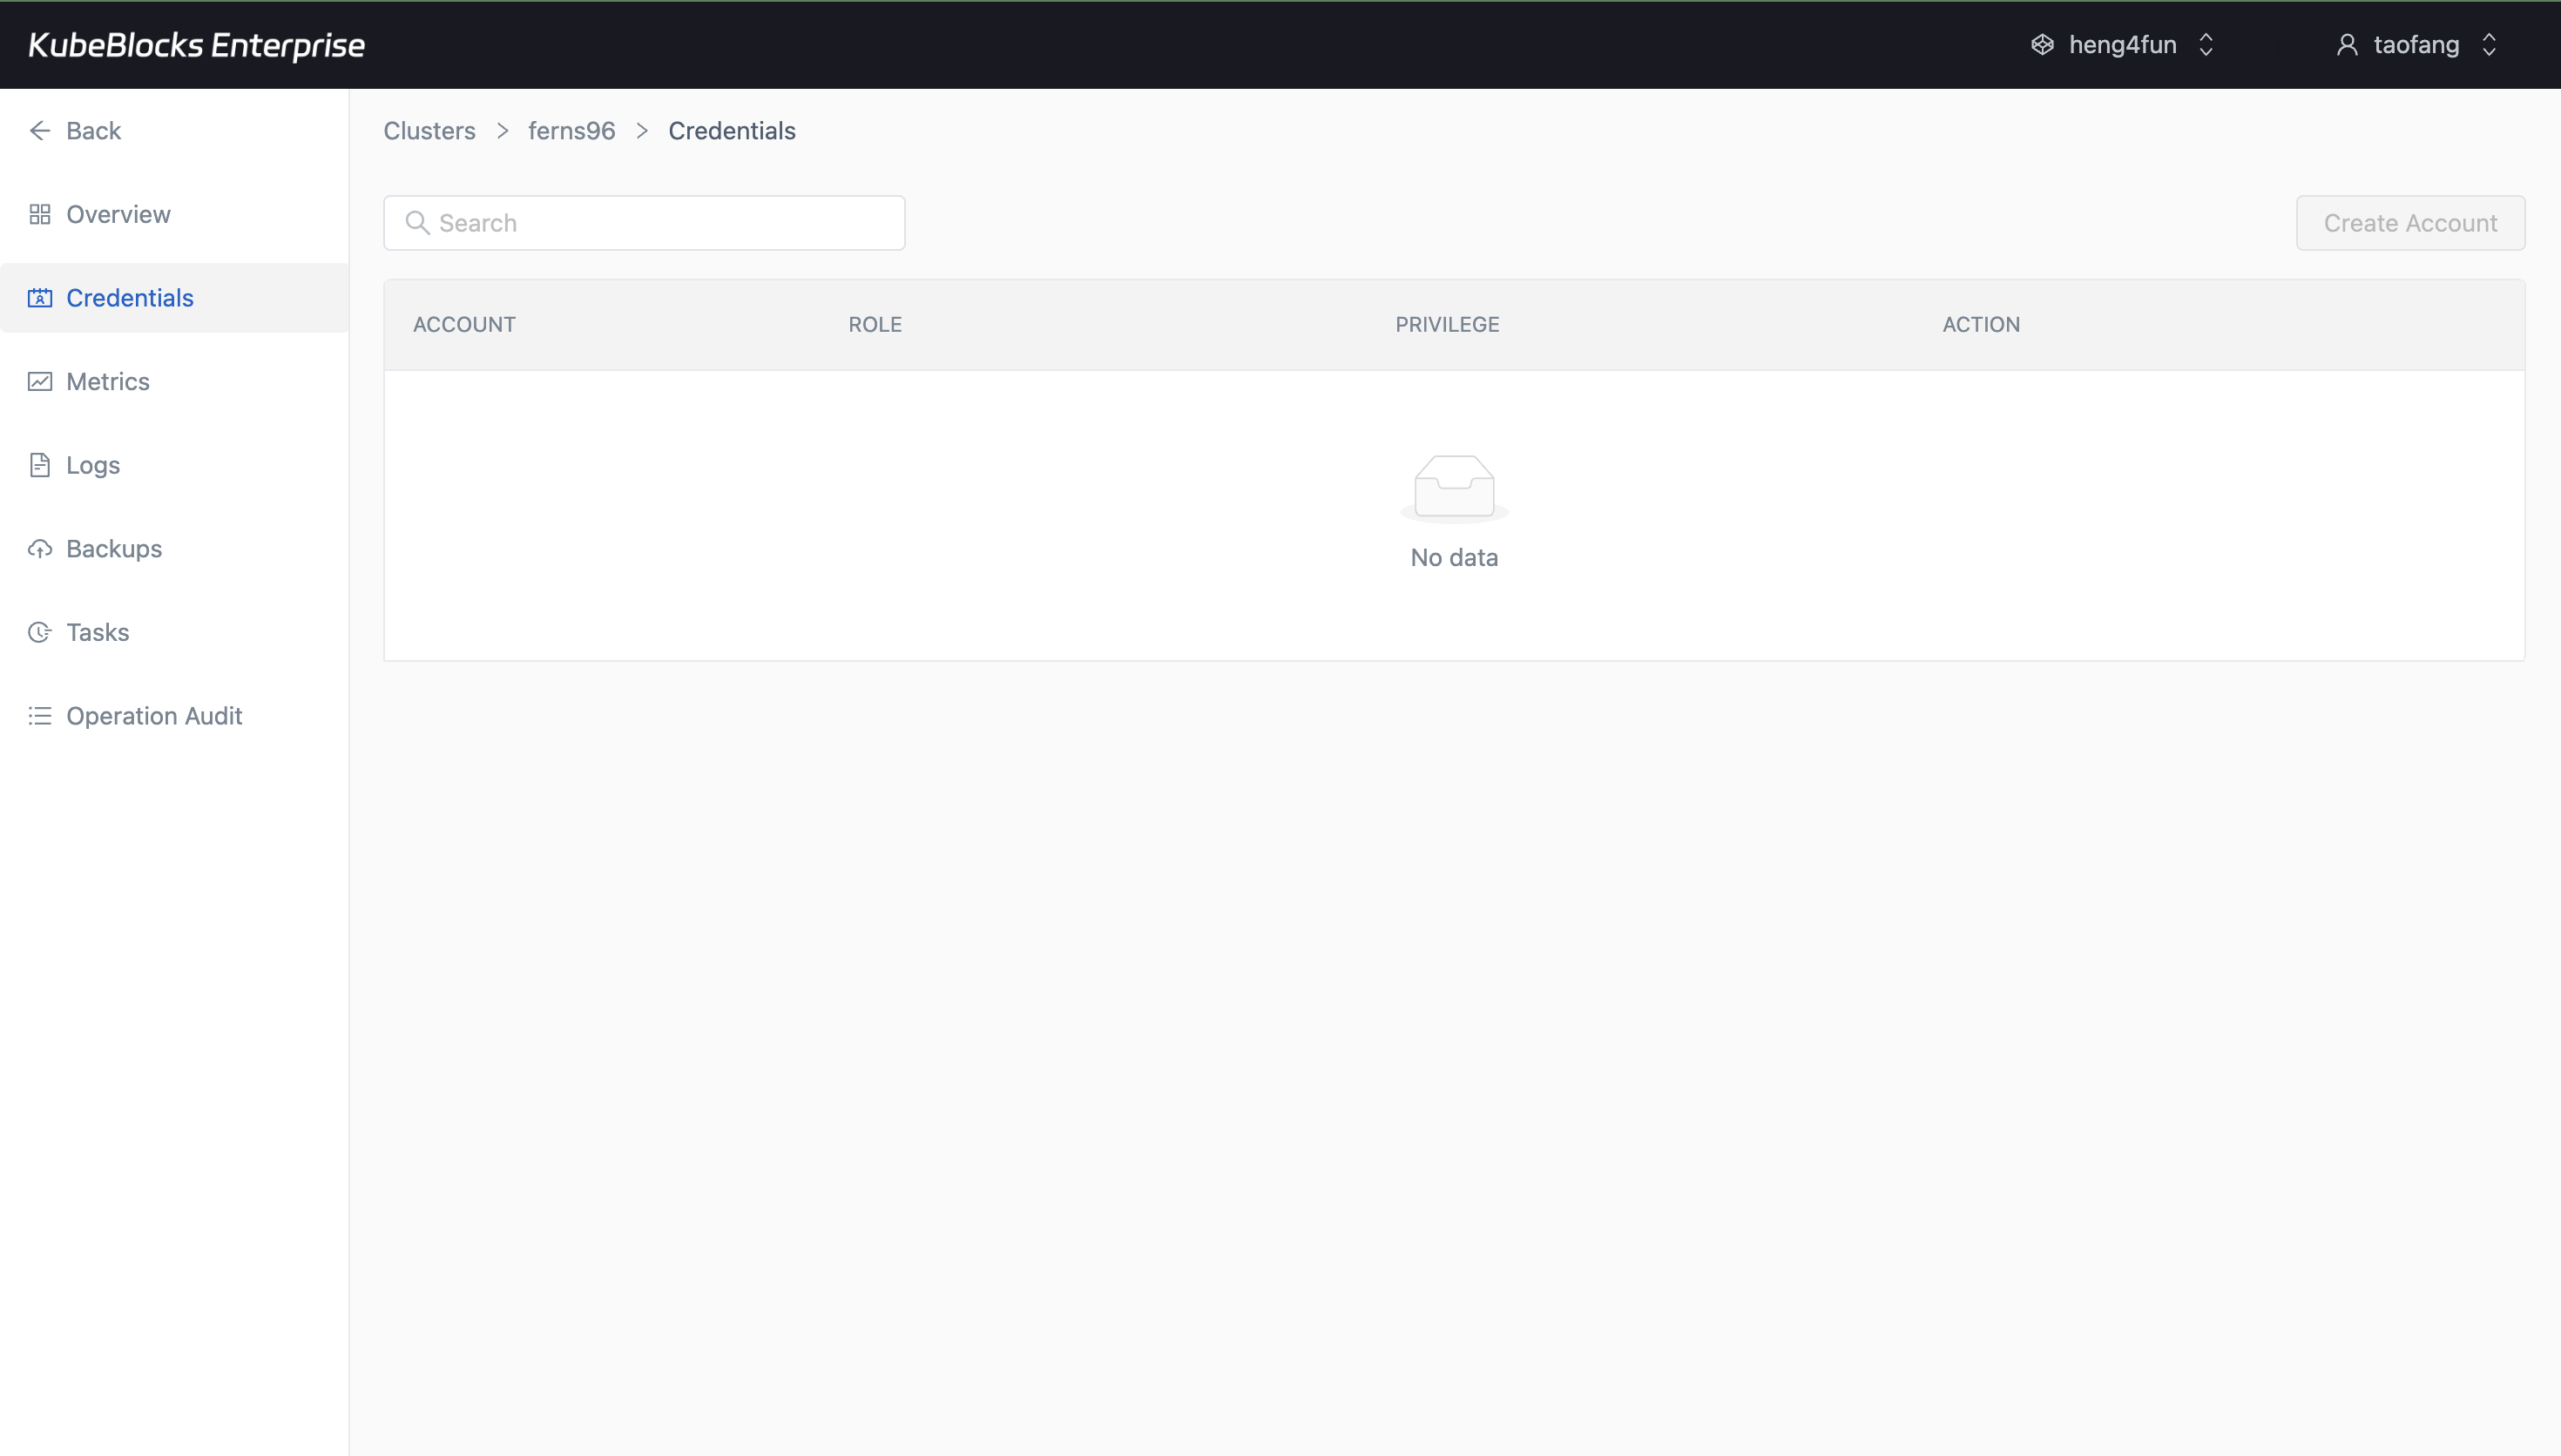2561x1456 pixels.
Task: Click the back arrow to return
Action: tap(40, 130)
